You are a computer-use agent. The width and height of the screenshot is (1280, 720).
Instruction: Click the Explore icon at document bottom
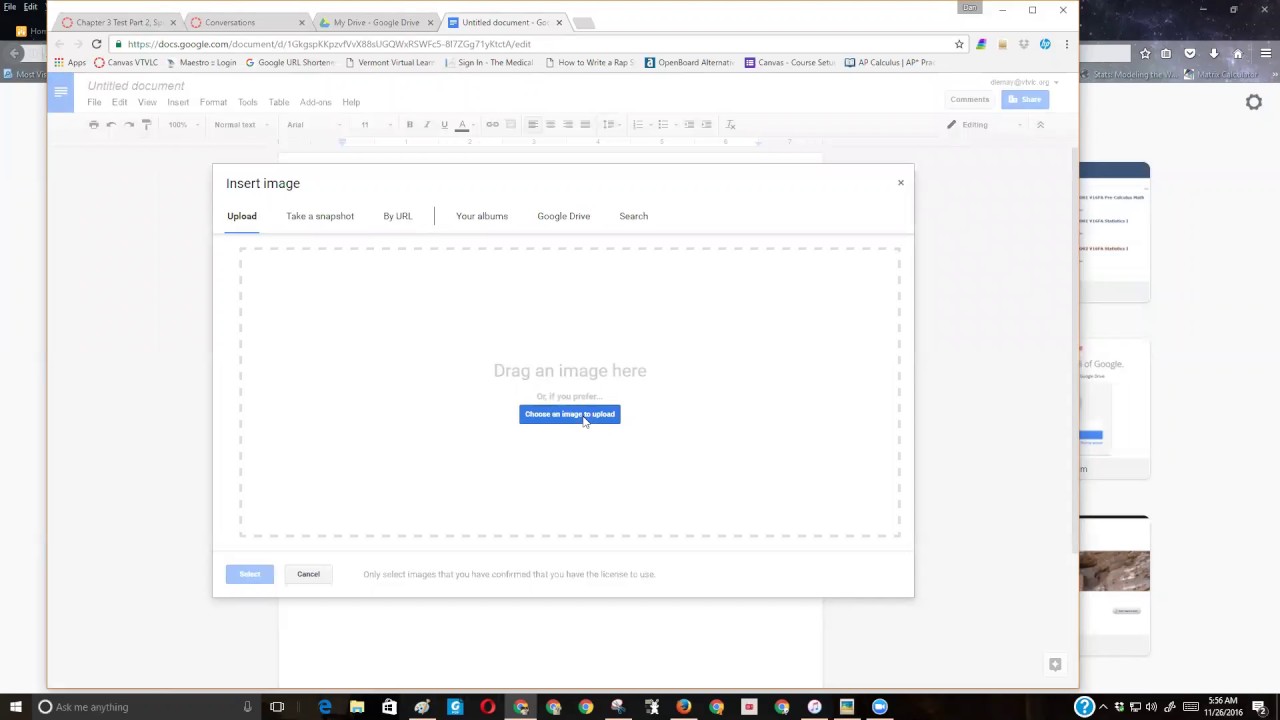[x=1055, y=664]
